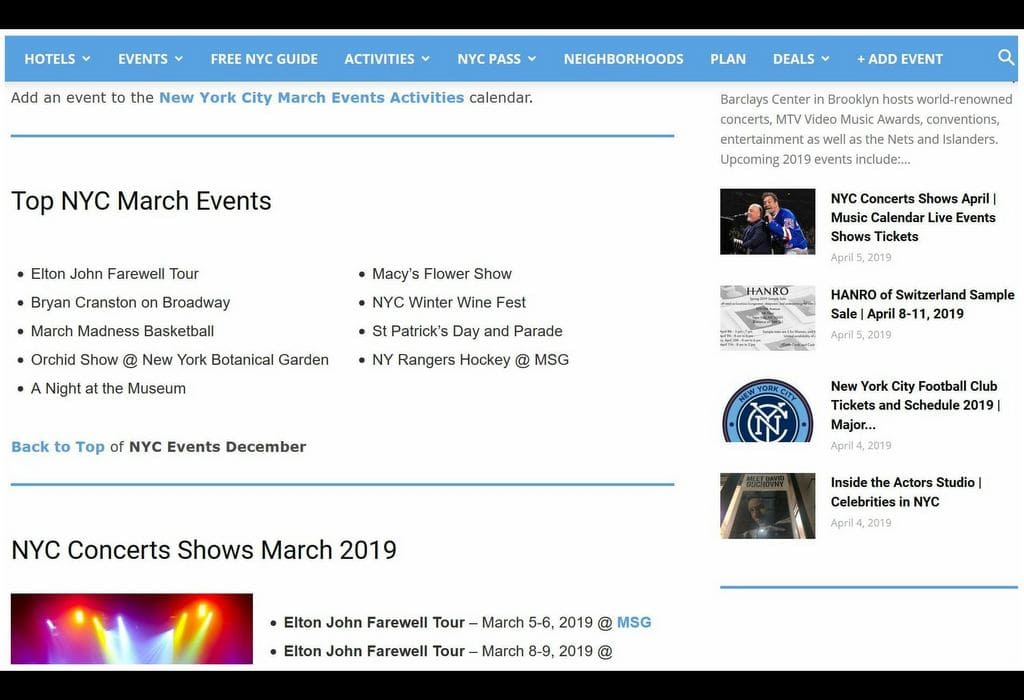The height and width of the screenshot is (700, 1024).
Task: Click 'April 5, 2019' under NYC Concerts
Action: 861,257
